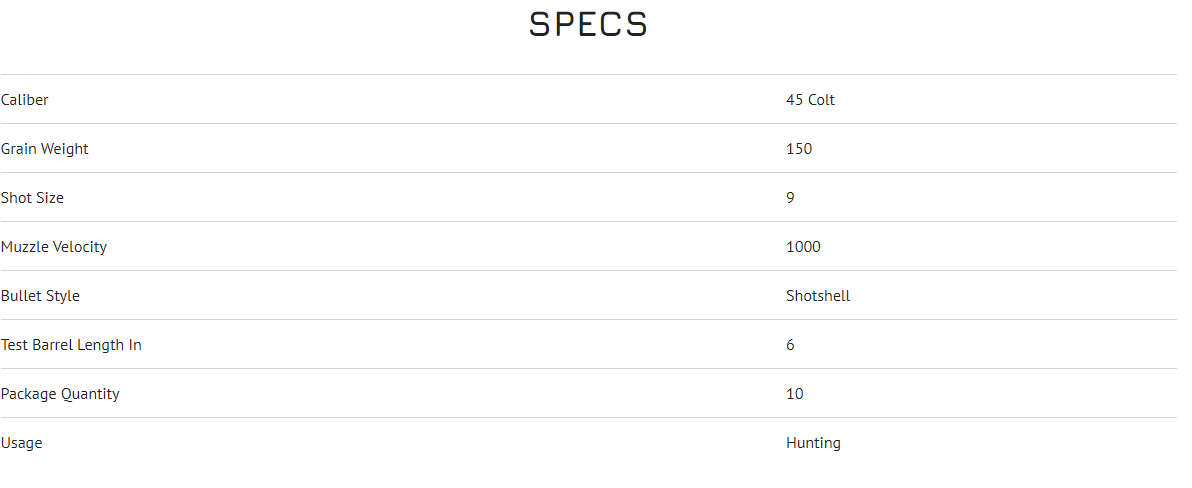This screenshot has height=488, width=1192.
Task: Click the divider between Caliber and Grain Weight rows
Action: click(x=588, y=124)
